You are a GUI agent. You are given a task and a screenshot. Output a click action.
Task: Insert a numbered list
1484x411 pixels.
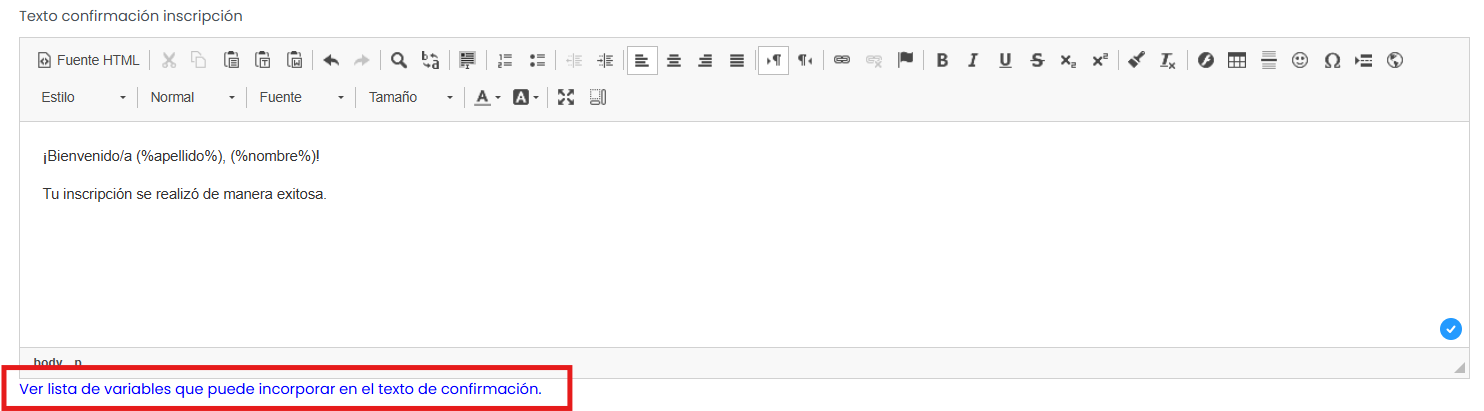(505, 60)
